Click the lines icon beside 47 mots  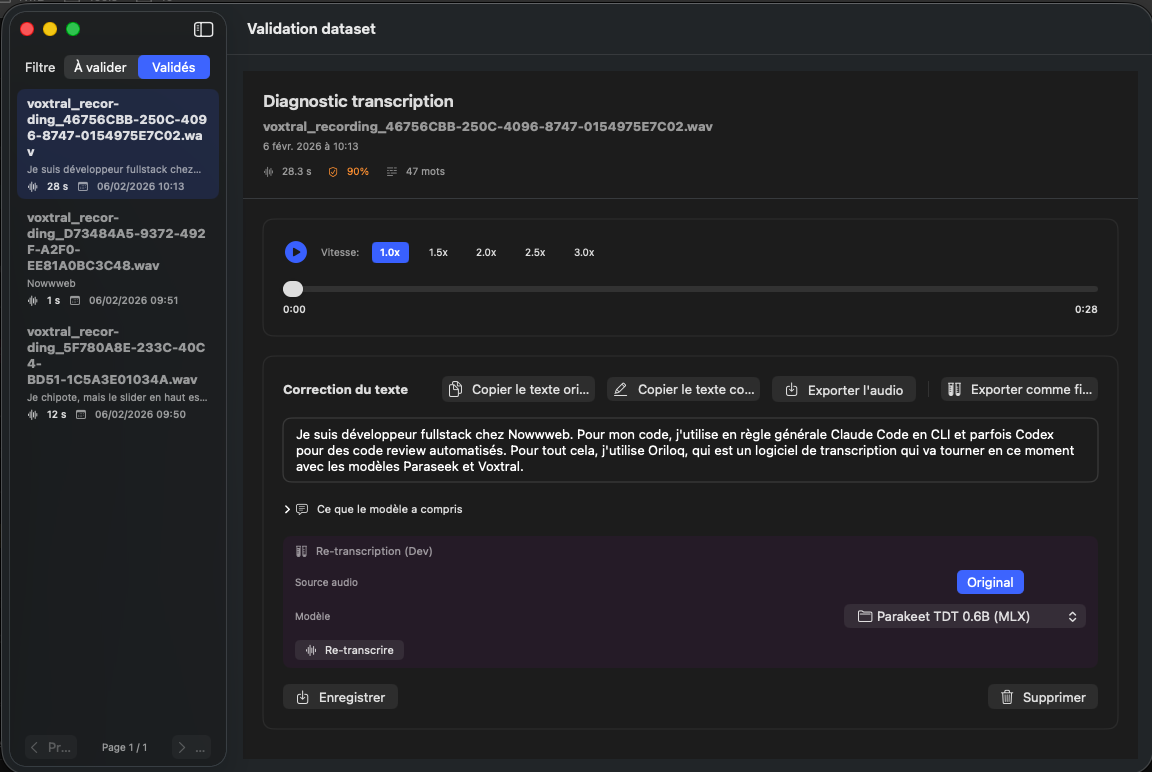pos(392,172)
